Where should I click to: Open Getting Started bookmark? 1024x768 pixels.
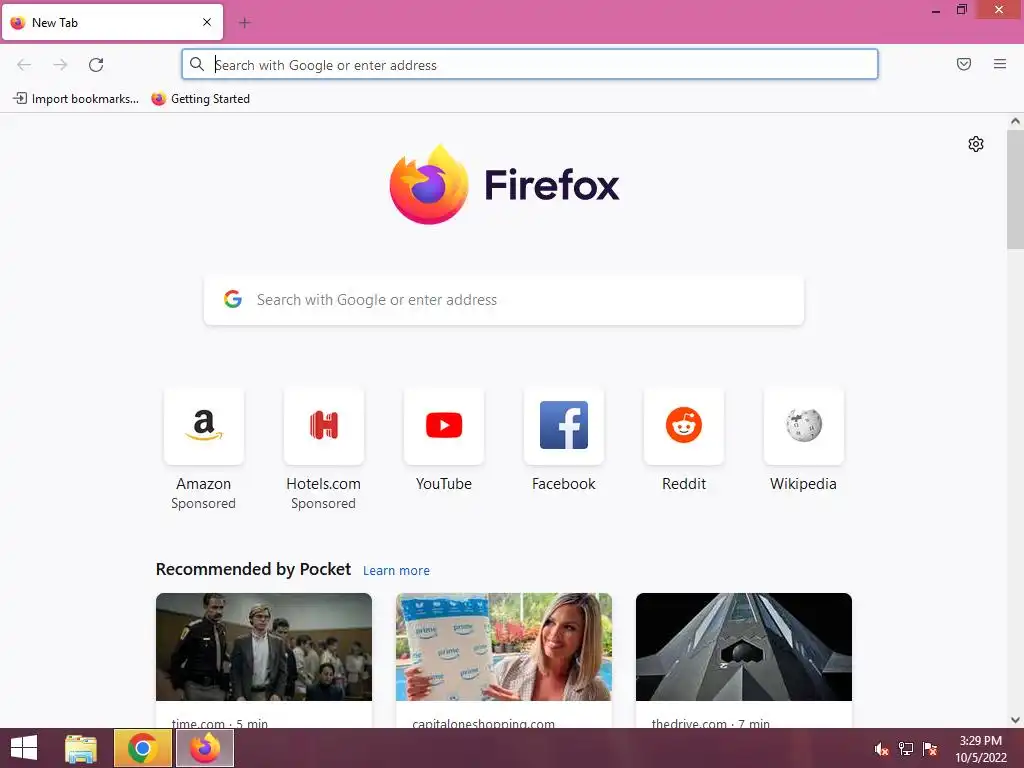(x=200, y=99)
